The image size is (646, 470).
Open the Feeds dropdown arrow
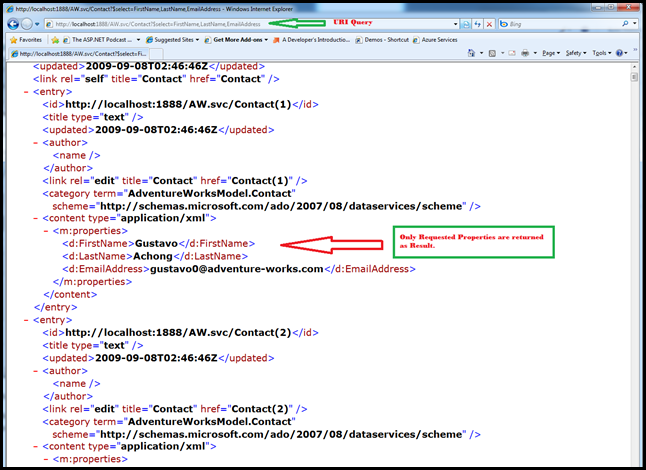tap(502, 53)
